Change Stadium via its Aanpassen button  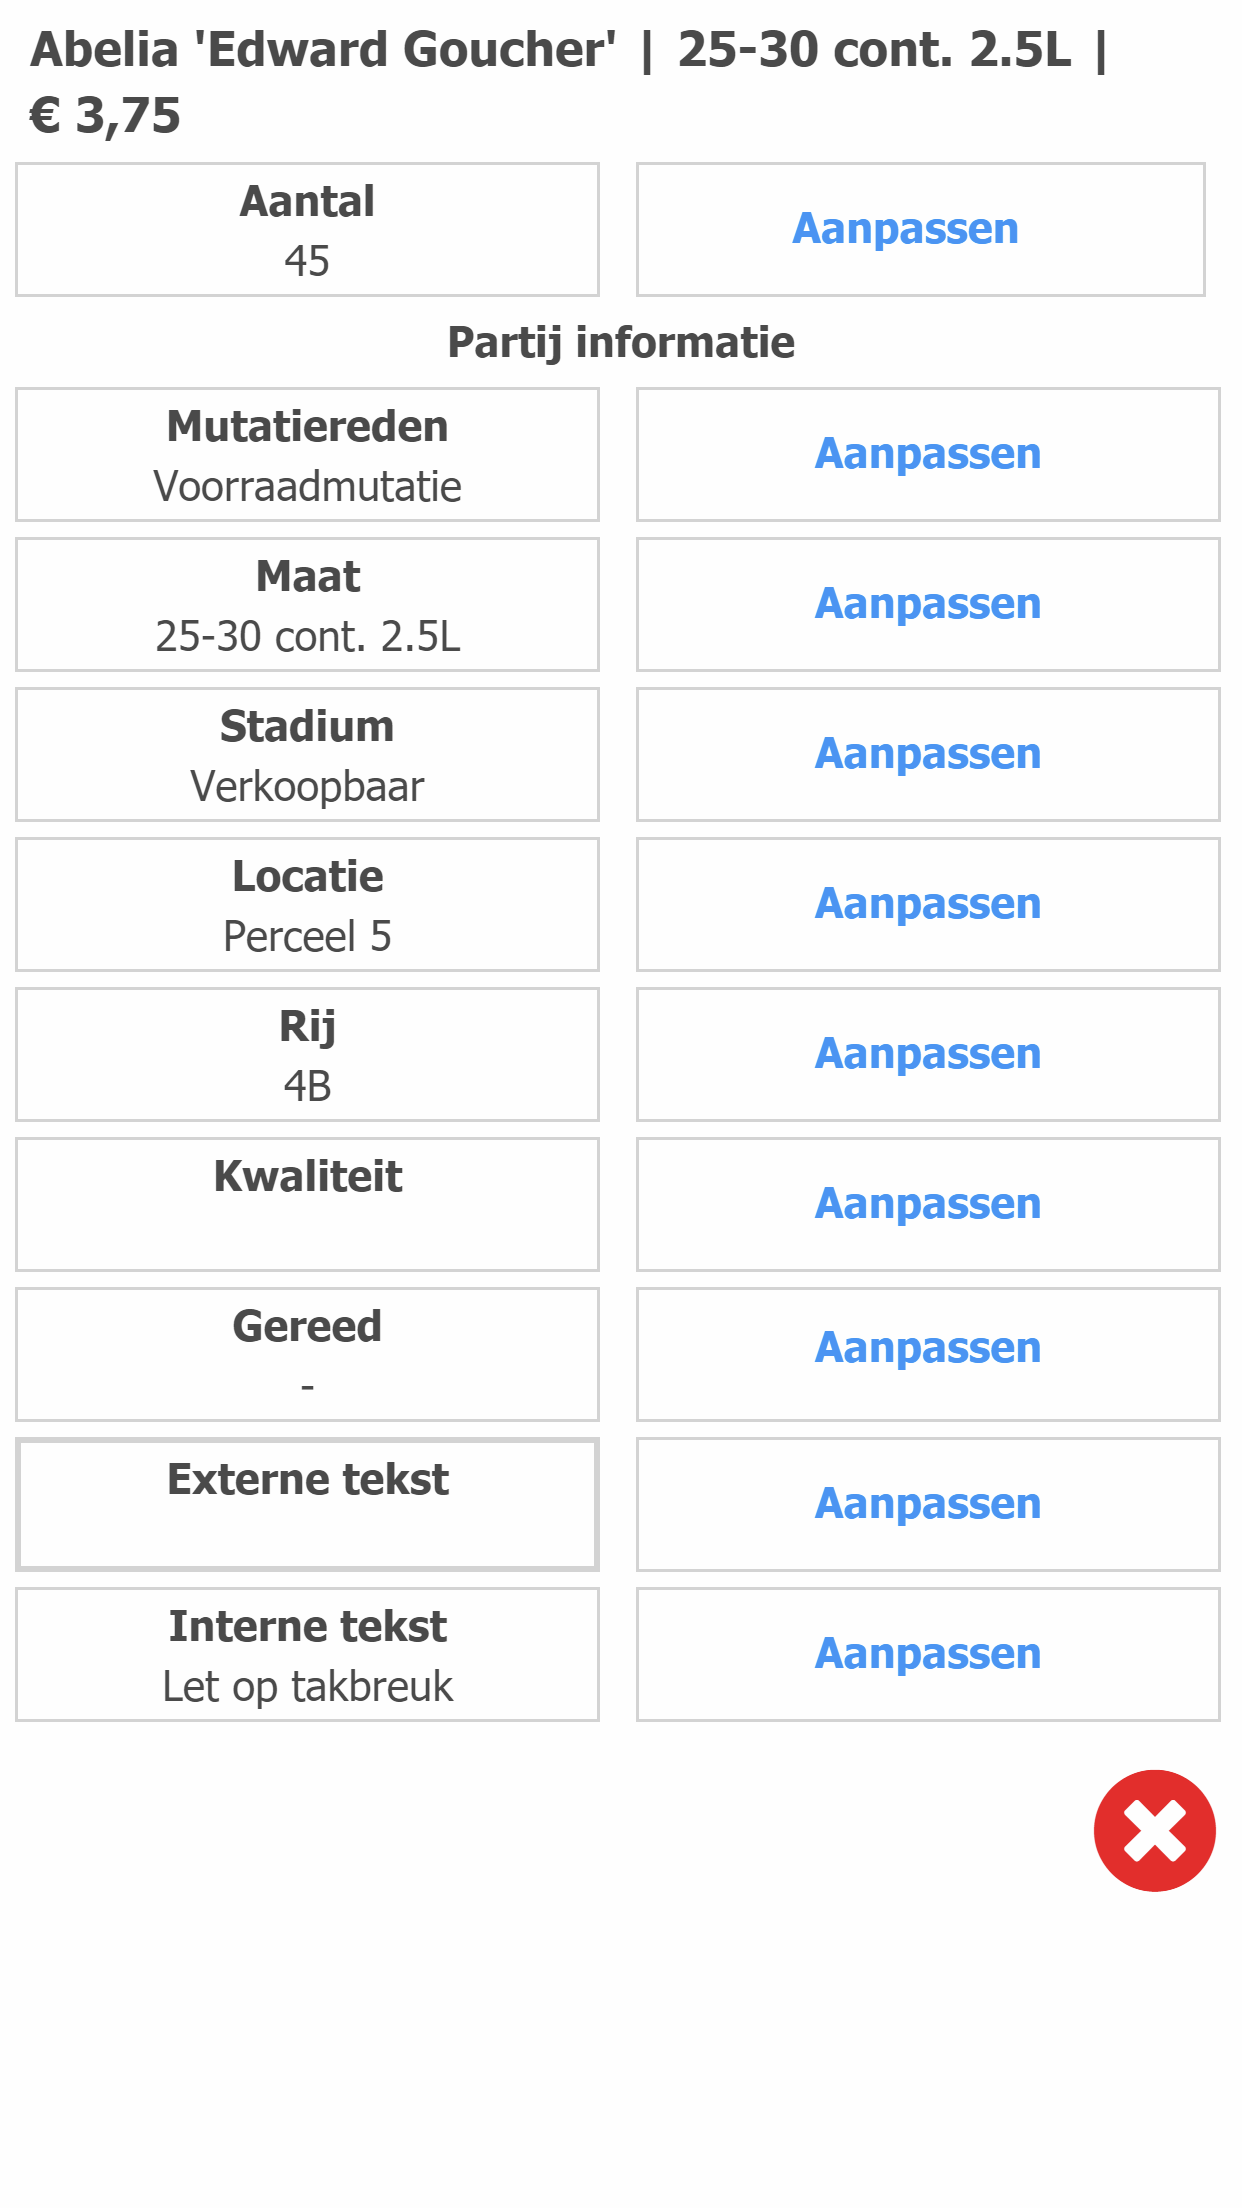click(x=928, y=754)
